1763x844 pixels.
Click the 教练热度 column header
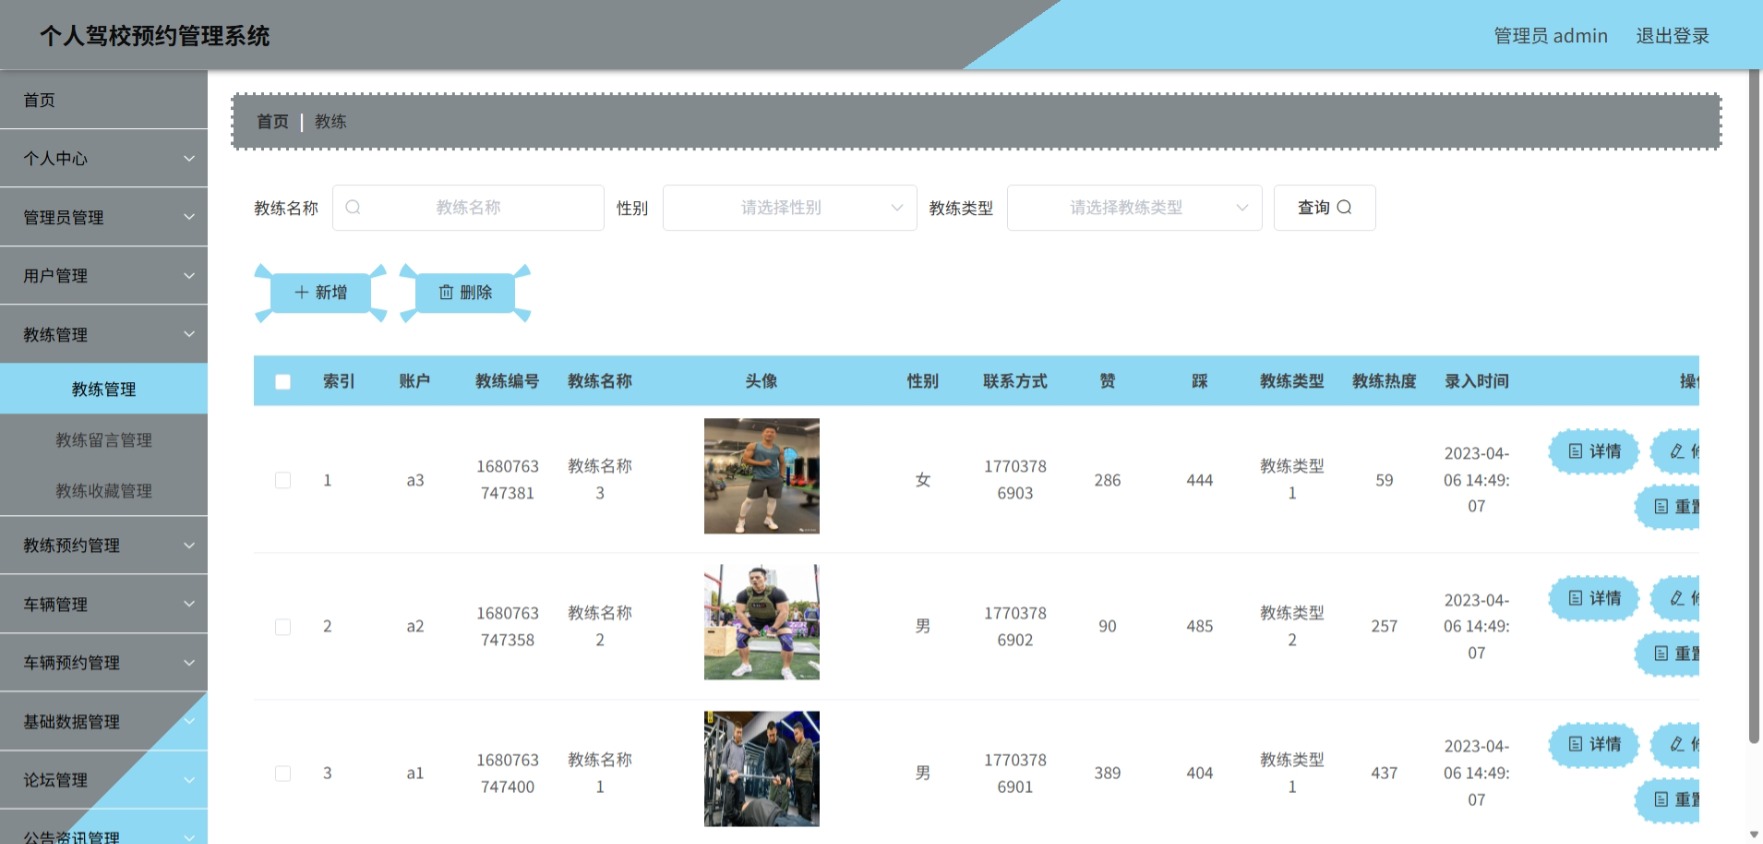[1384, 381]
